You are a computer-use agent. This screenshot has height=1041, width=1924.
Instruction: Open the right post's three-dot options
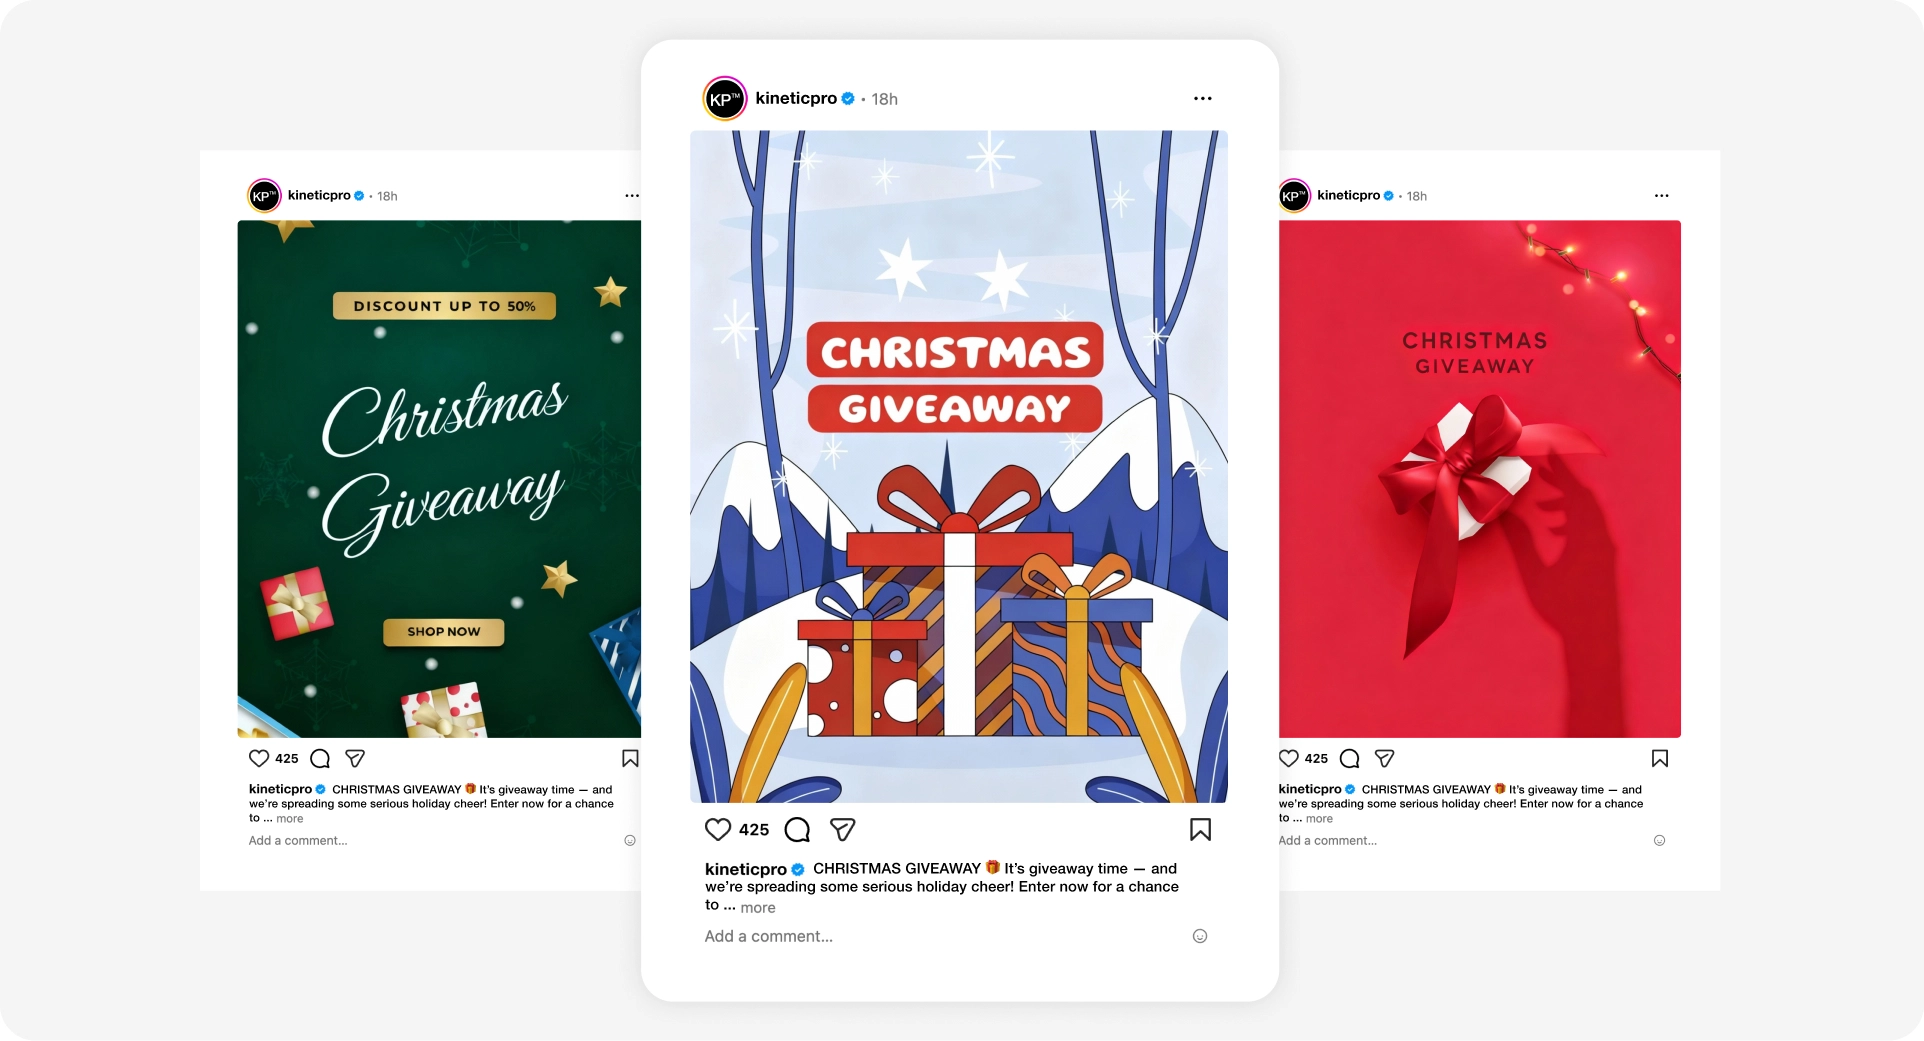tap(1661, 195)
